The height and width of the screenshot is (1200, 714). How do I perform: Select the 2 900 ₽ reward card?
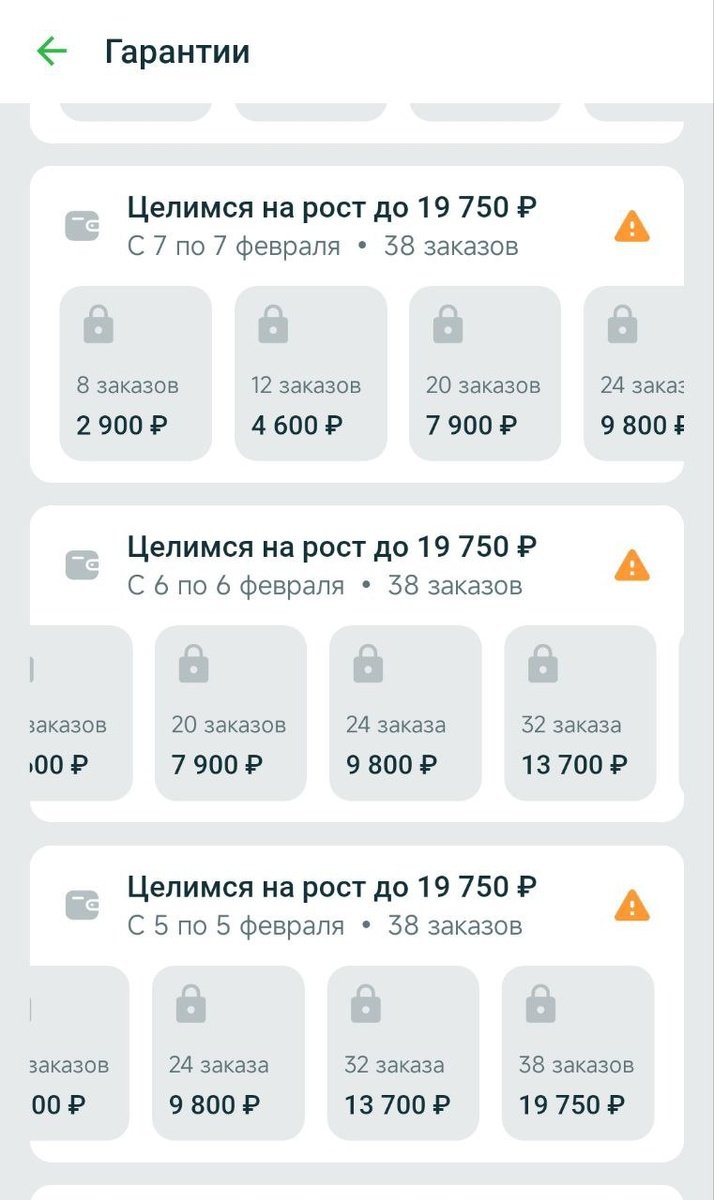point(135,375)
